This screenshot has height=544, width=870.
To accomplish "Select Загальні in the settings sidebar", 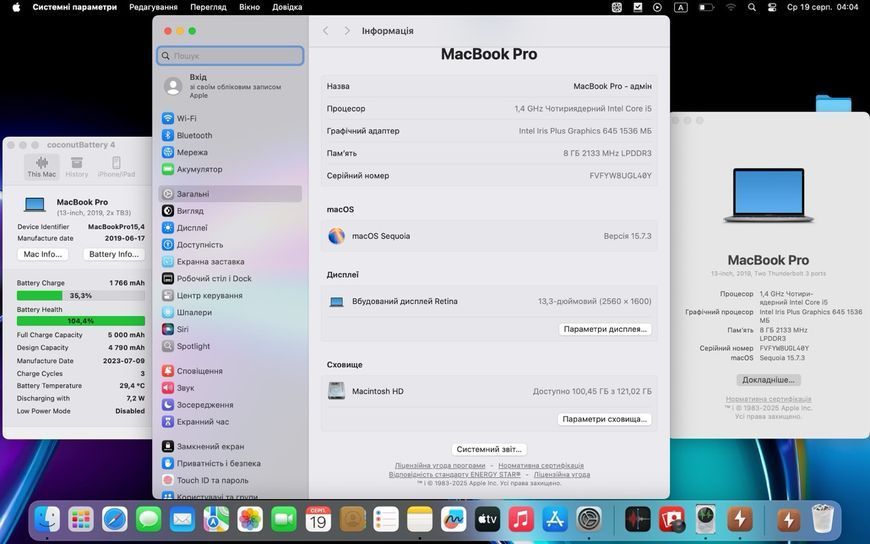I will coord(230,194).
